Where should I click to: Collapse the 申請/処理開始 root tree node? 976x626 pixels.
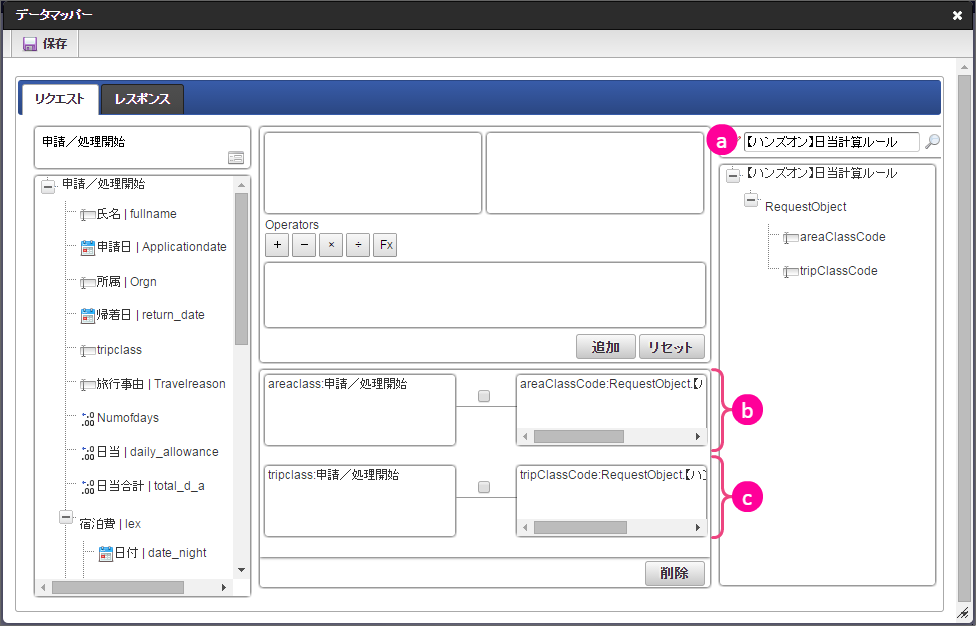[48, 185]
